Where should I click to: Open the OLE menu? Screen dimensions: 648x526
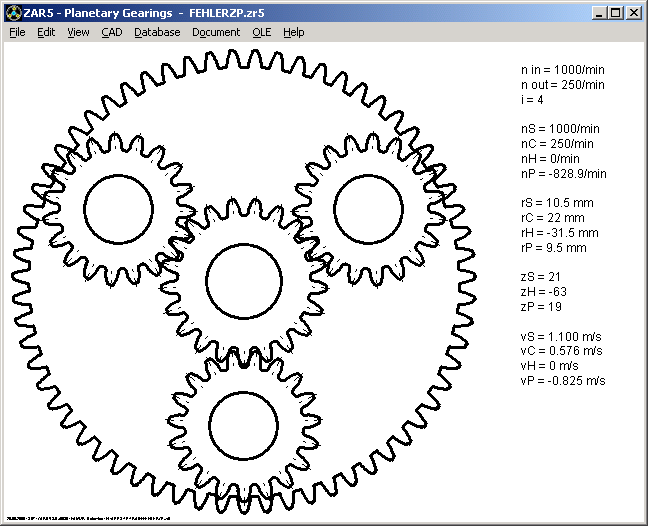261,32
